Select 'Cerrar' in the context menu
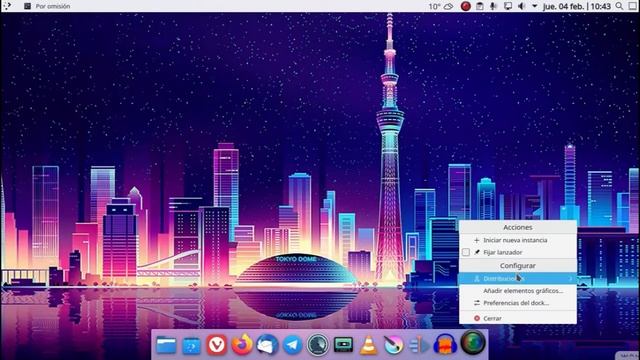Screen dimensions: 640x360 point(518,318)
